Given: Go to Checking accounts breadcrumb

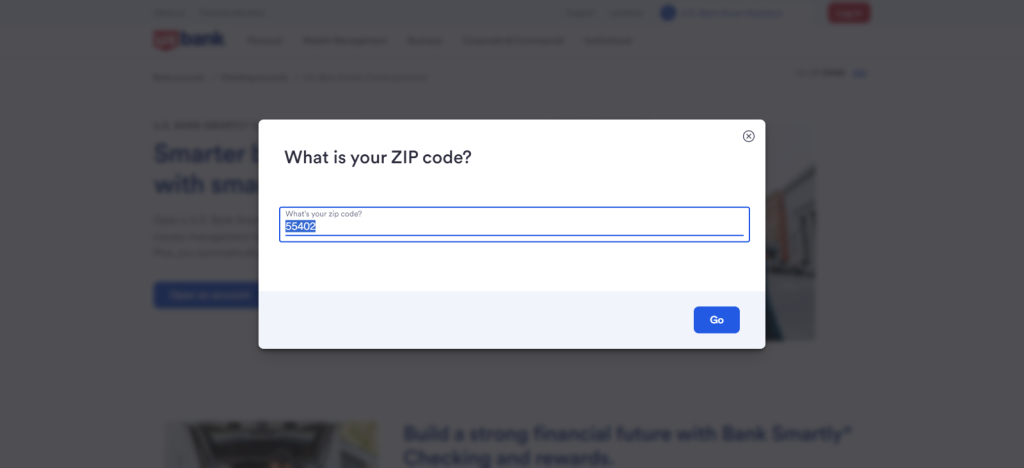Looking at the screenshot, I should (254, 77).
